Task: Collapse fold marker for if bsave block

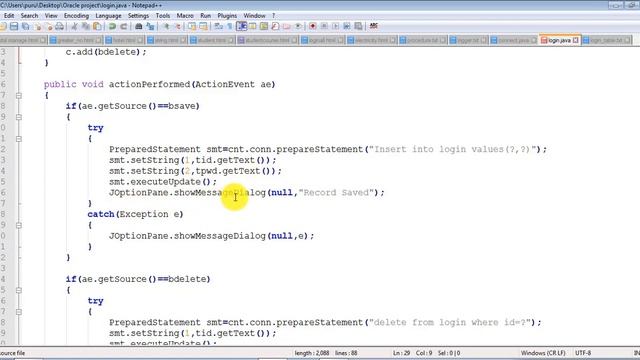Action: [19, 117]
